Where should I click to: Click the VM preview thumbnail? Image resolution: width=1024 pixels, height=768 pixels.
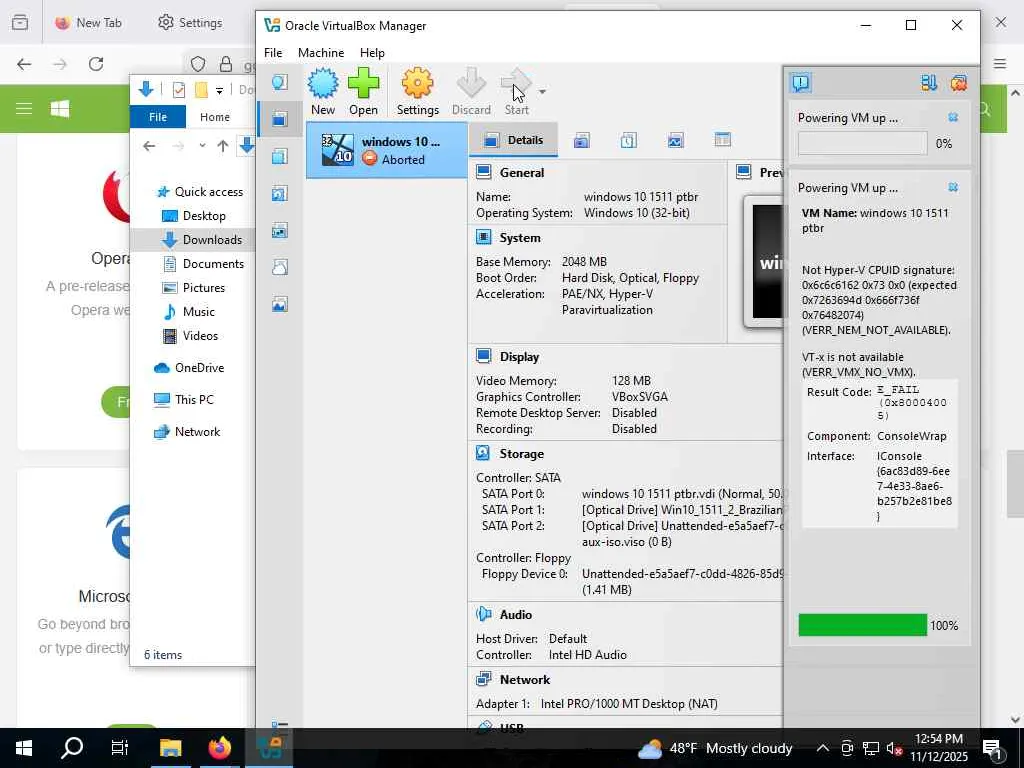click(765, 261)
